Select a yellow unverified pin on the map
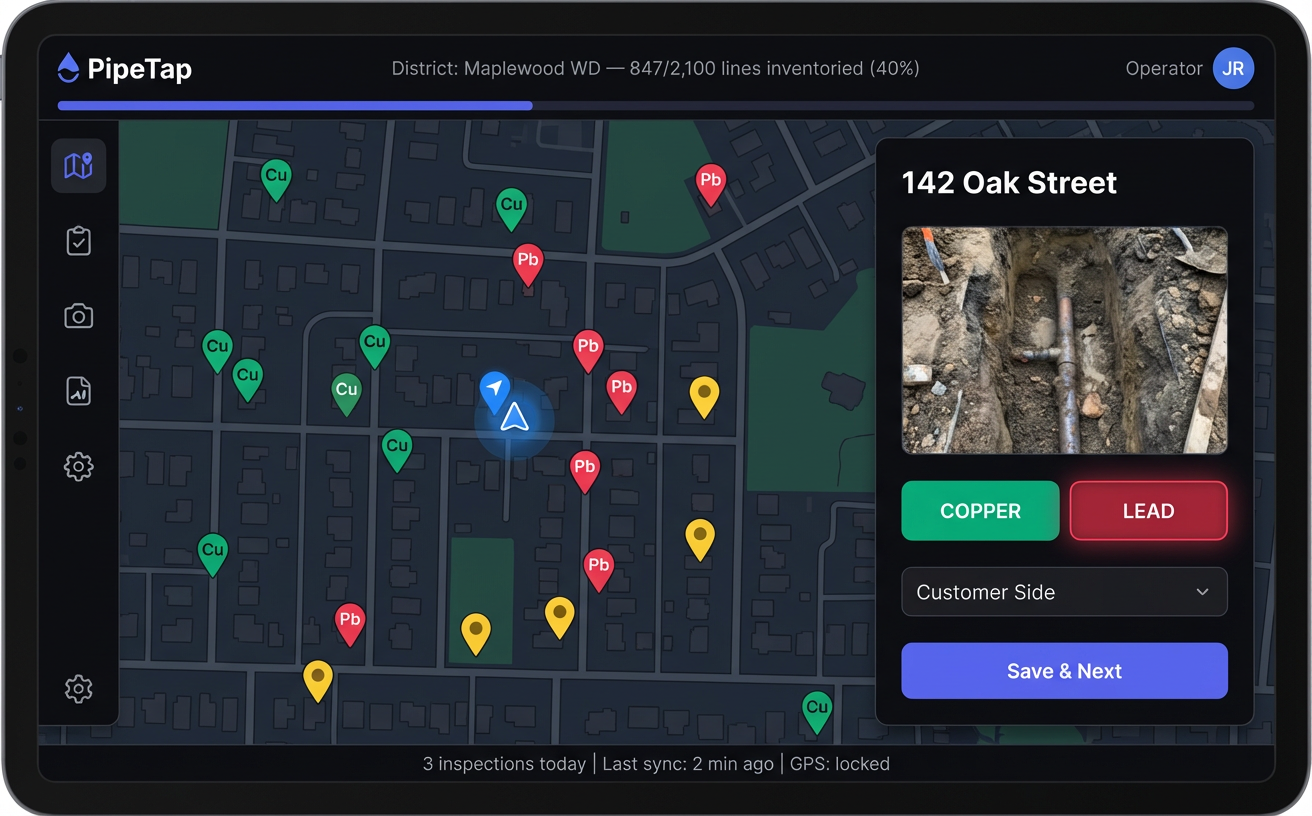1312x816 pixels. pyautogui.click(x=703, y=396)
